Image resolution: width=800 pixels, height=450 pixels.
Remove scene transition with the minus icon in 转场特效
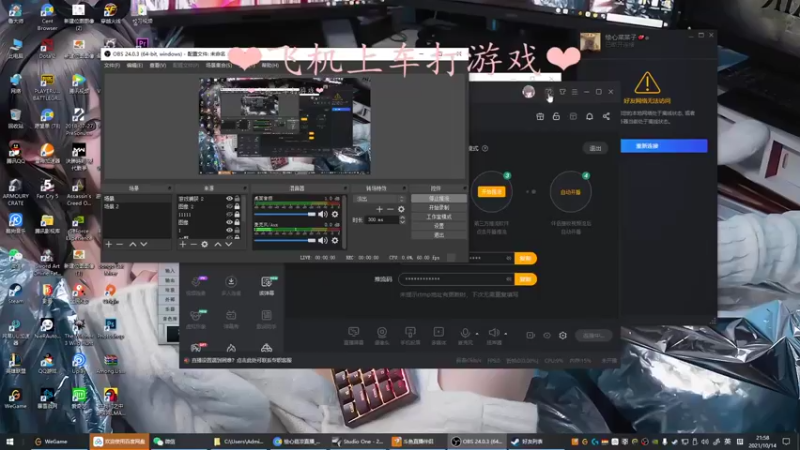390,209
